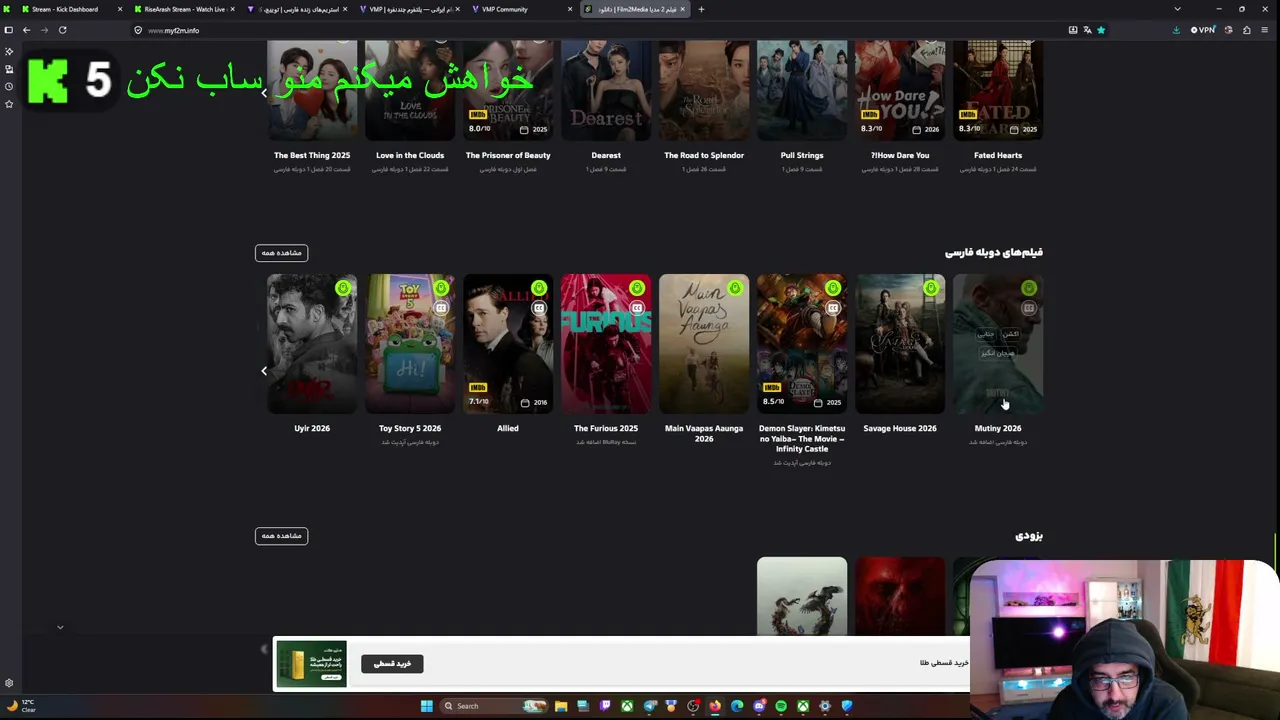Open the Savage House 2026 title link
Viewport: 1280px width, 720px height.
click(x=900, y=428)
